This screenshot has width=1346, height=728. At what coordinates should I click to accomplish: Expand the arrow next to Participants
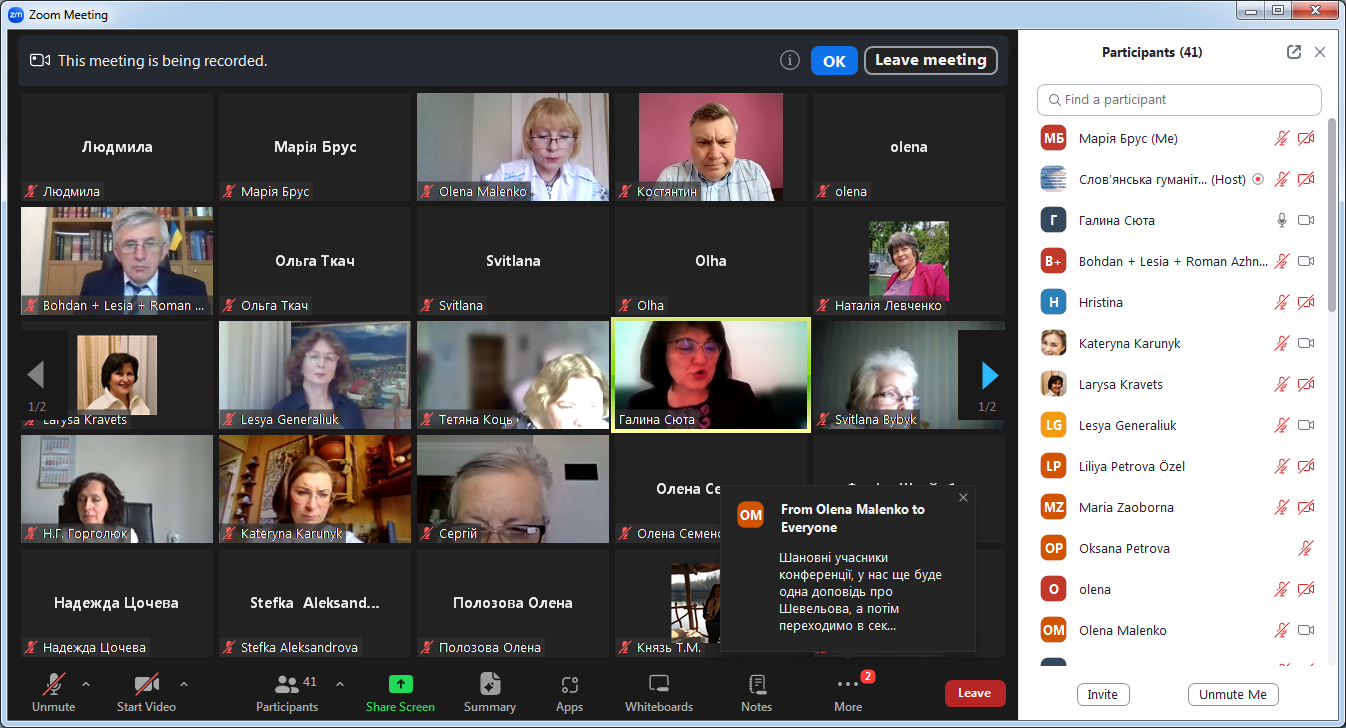pos(339,684)
